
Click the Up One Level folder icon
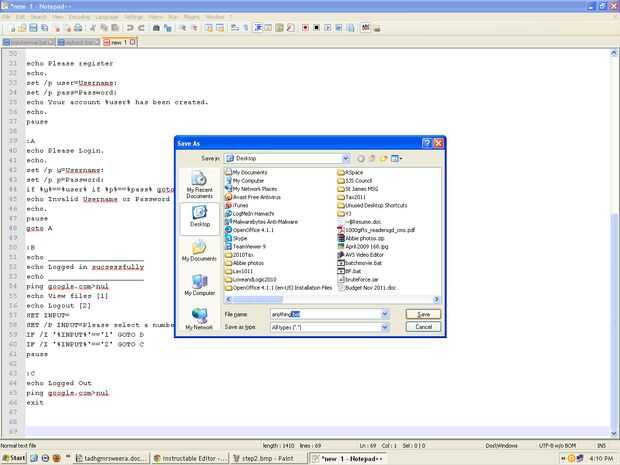click(372, 159)
